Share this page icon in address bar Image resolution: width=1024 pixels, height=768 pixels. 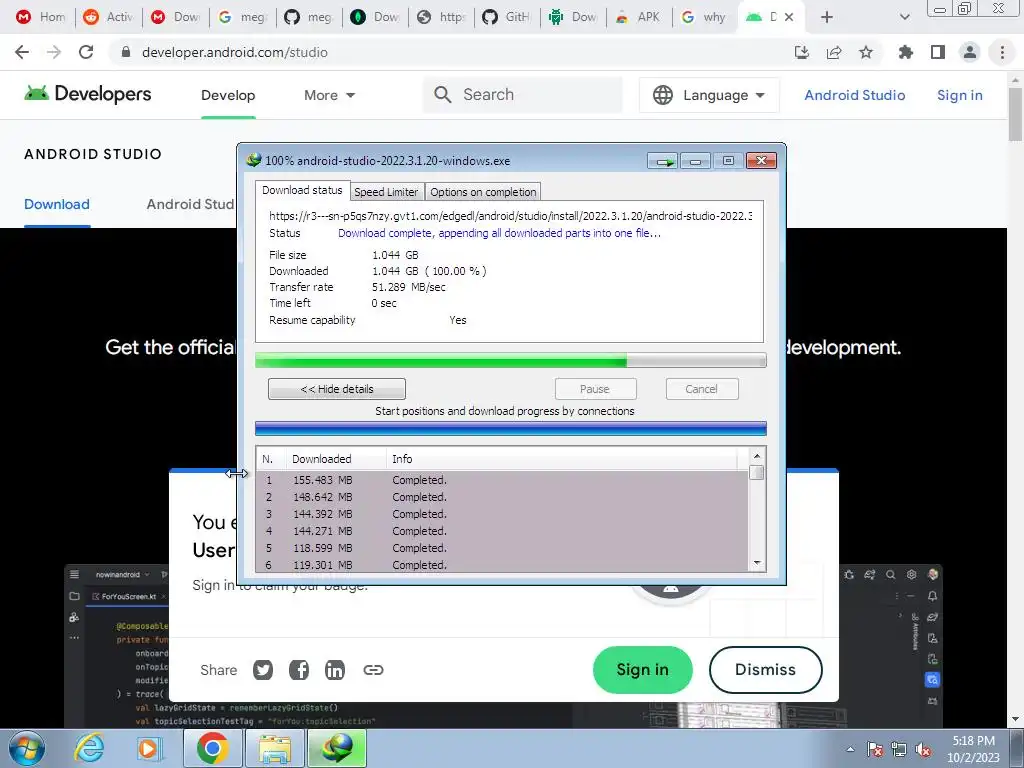[x=834, y=52]
